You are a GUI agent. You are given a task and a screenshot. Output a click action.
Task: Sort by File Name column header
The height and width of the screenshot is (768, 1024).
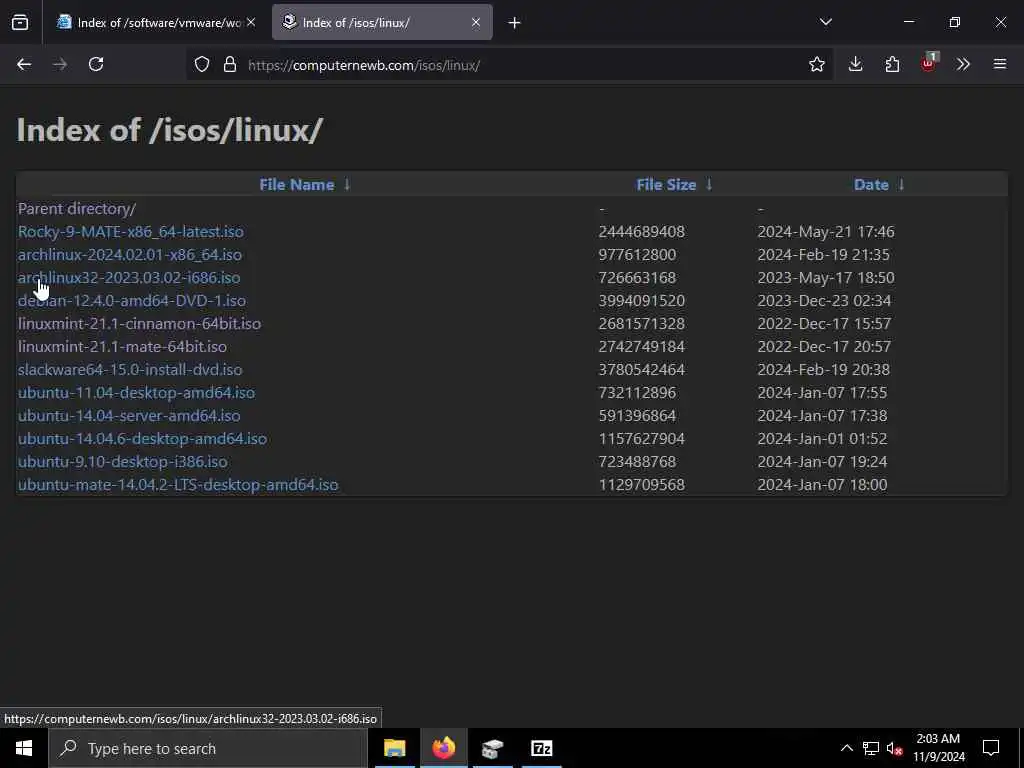(296, 185)
